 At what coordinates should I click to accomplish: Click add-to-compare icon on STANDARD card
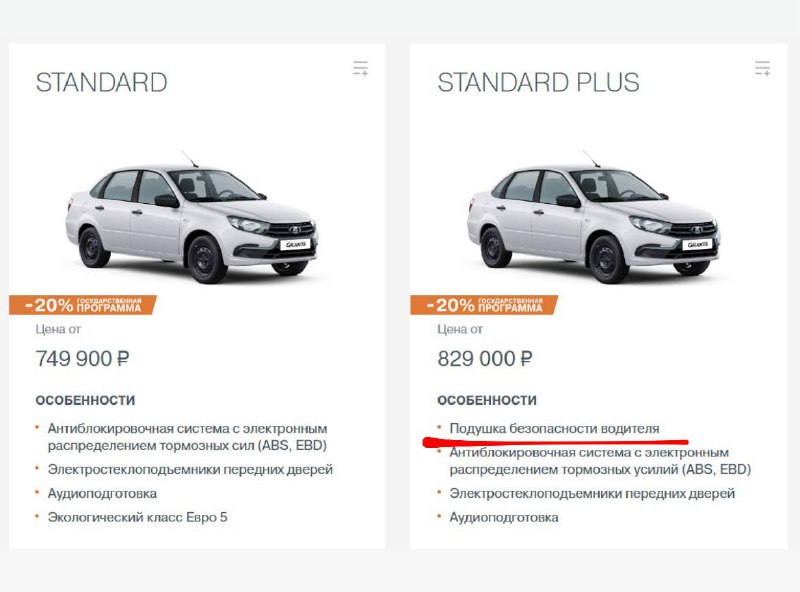[x=361, y=68]
